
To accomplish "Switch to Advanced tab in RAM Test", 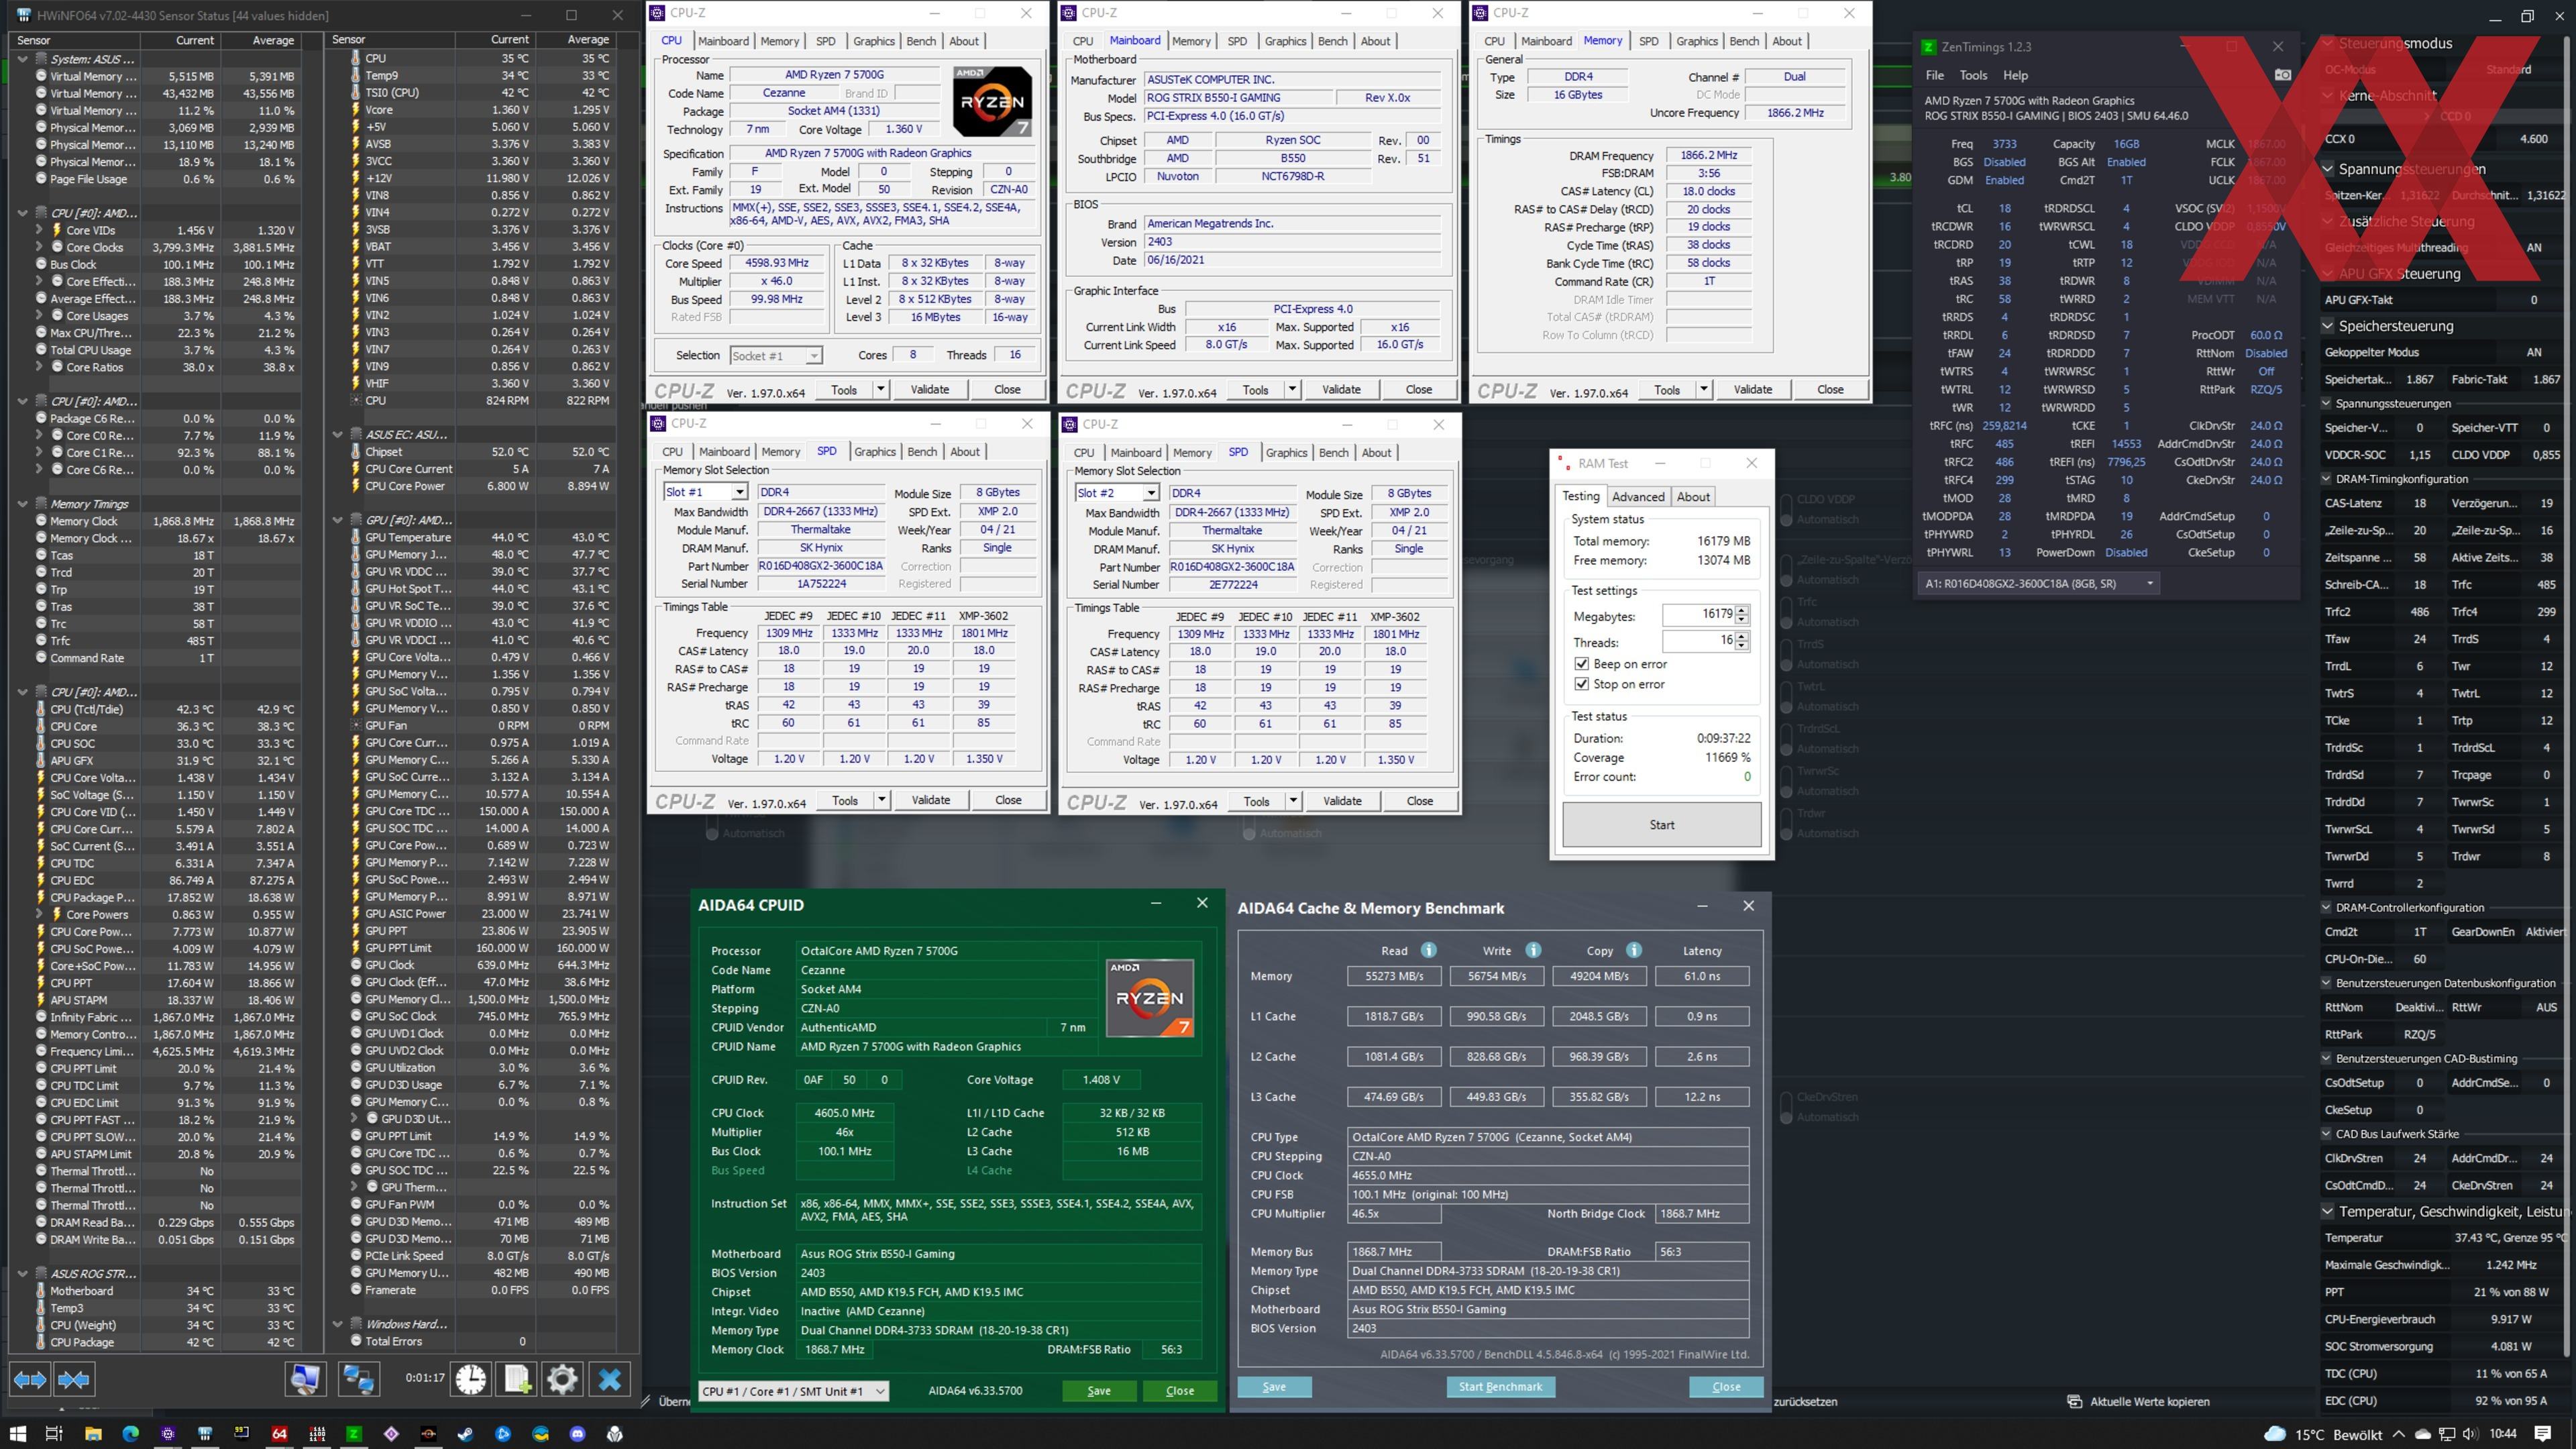I will click(1638, 496).
